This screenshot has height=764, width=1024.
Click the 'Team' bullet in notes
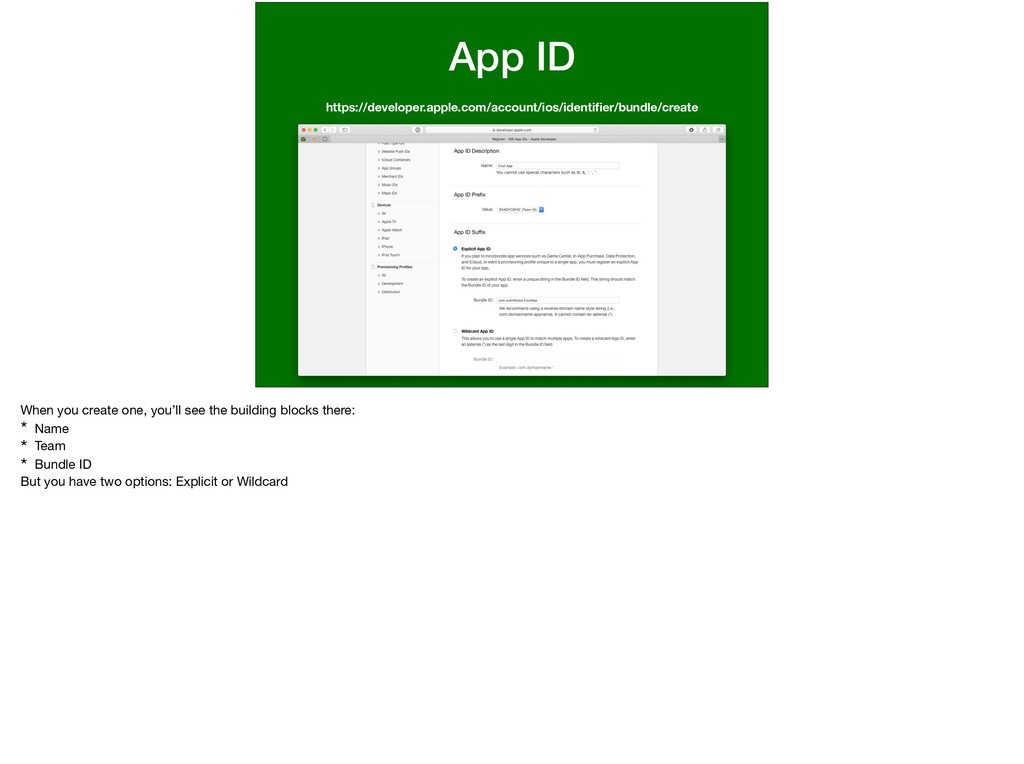tap(50, 446)
